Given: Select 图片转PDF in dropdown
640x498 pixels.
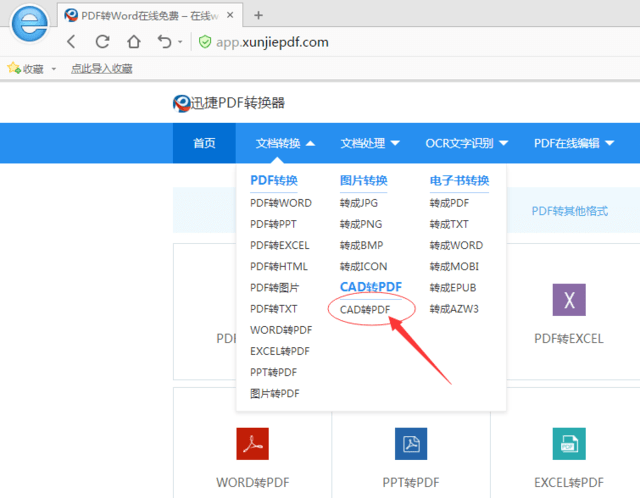Looking at the screenshot, I should [274, 394].
